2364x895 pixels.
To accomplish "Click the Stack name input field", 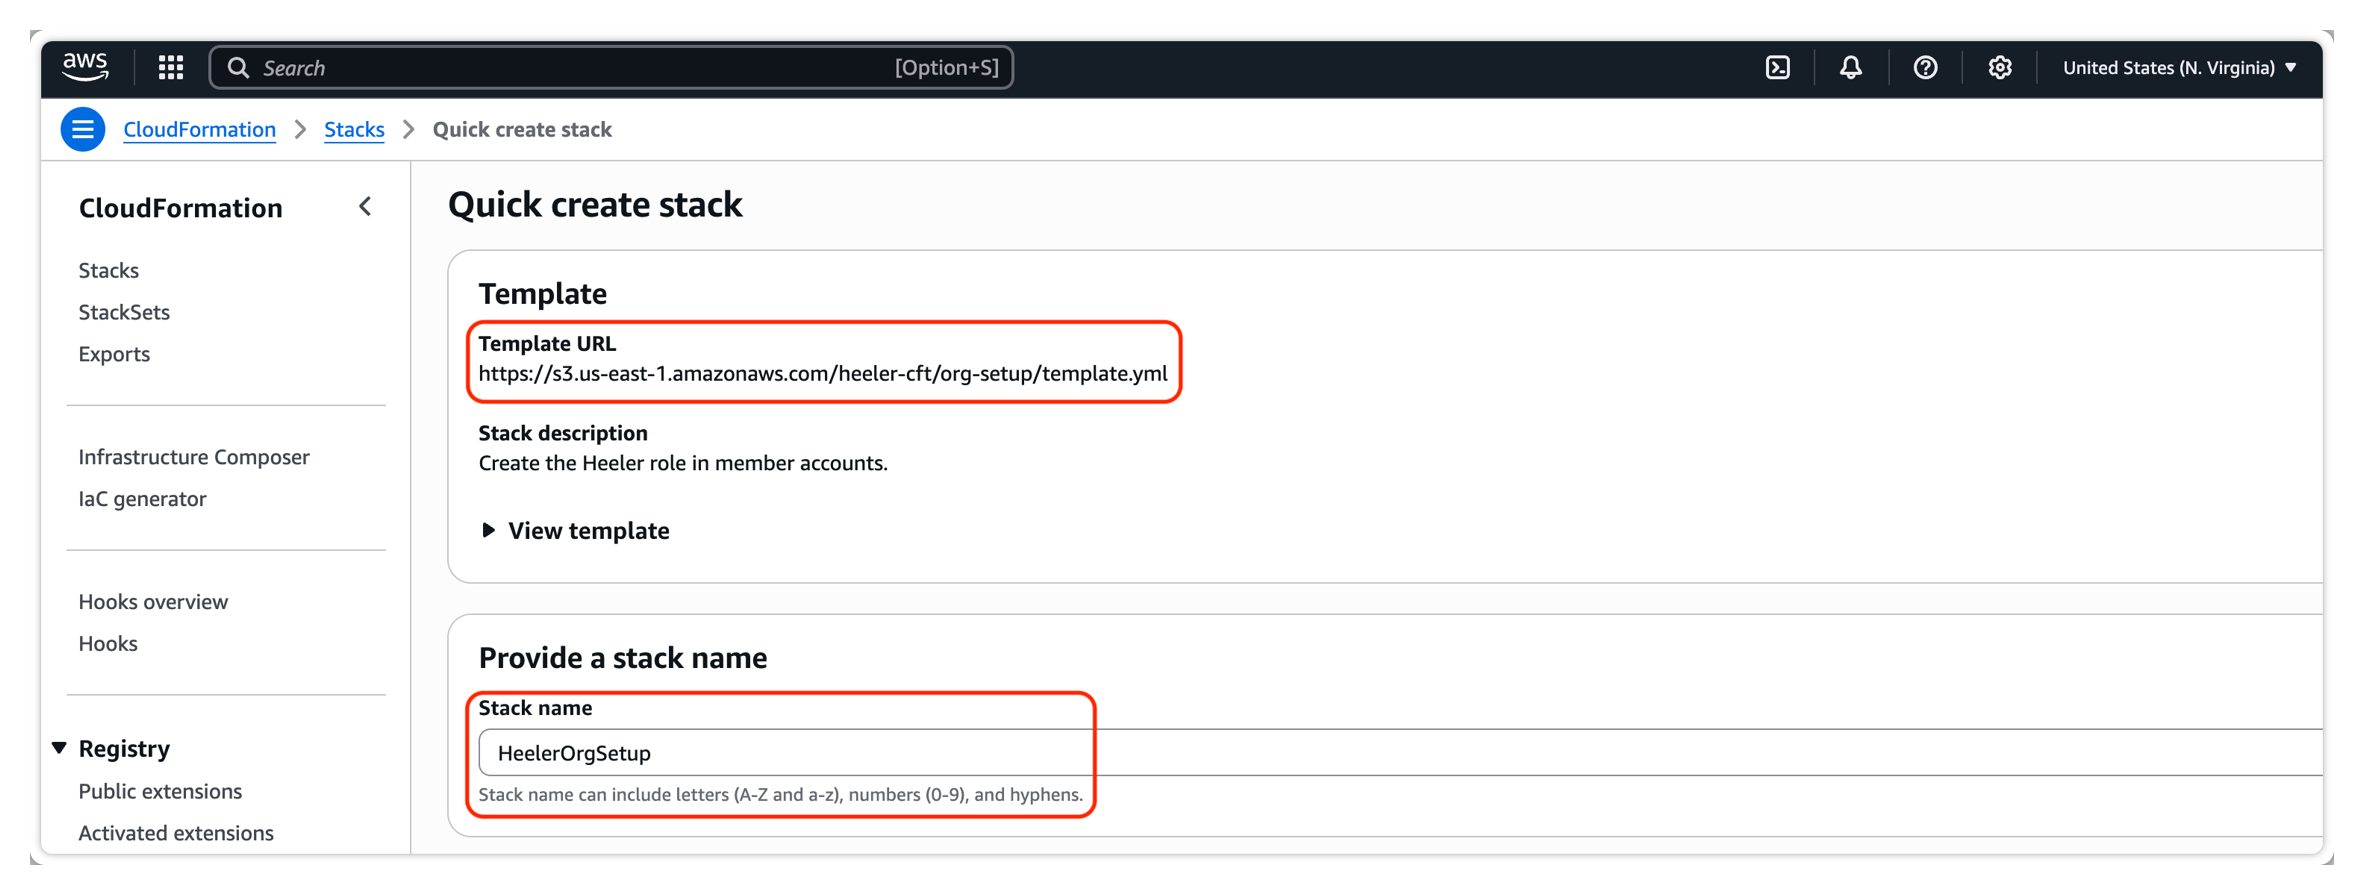I will coord(1400,752).
